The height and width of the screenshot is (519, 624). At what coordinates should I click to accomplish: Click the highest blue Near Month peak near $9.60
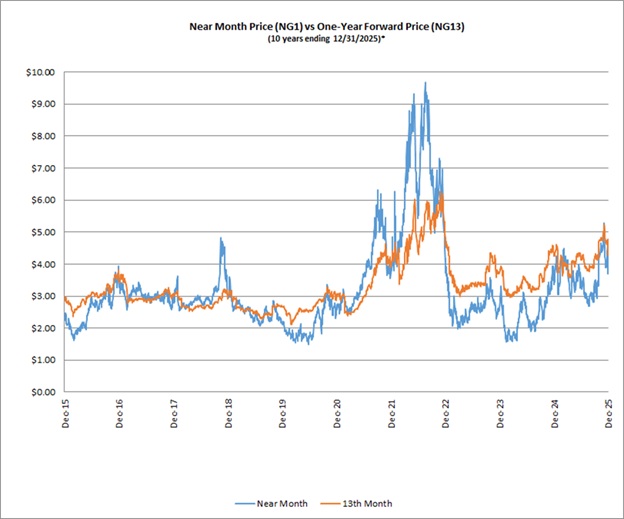pos(426,84)
